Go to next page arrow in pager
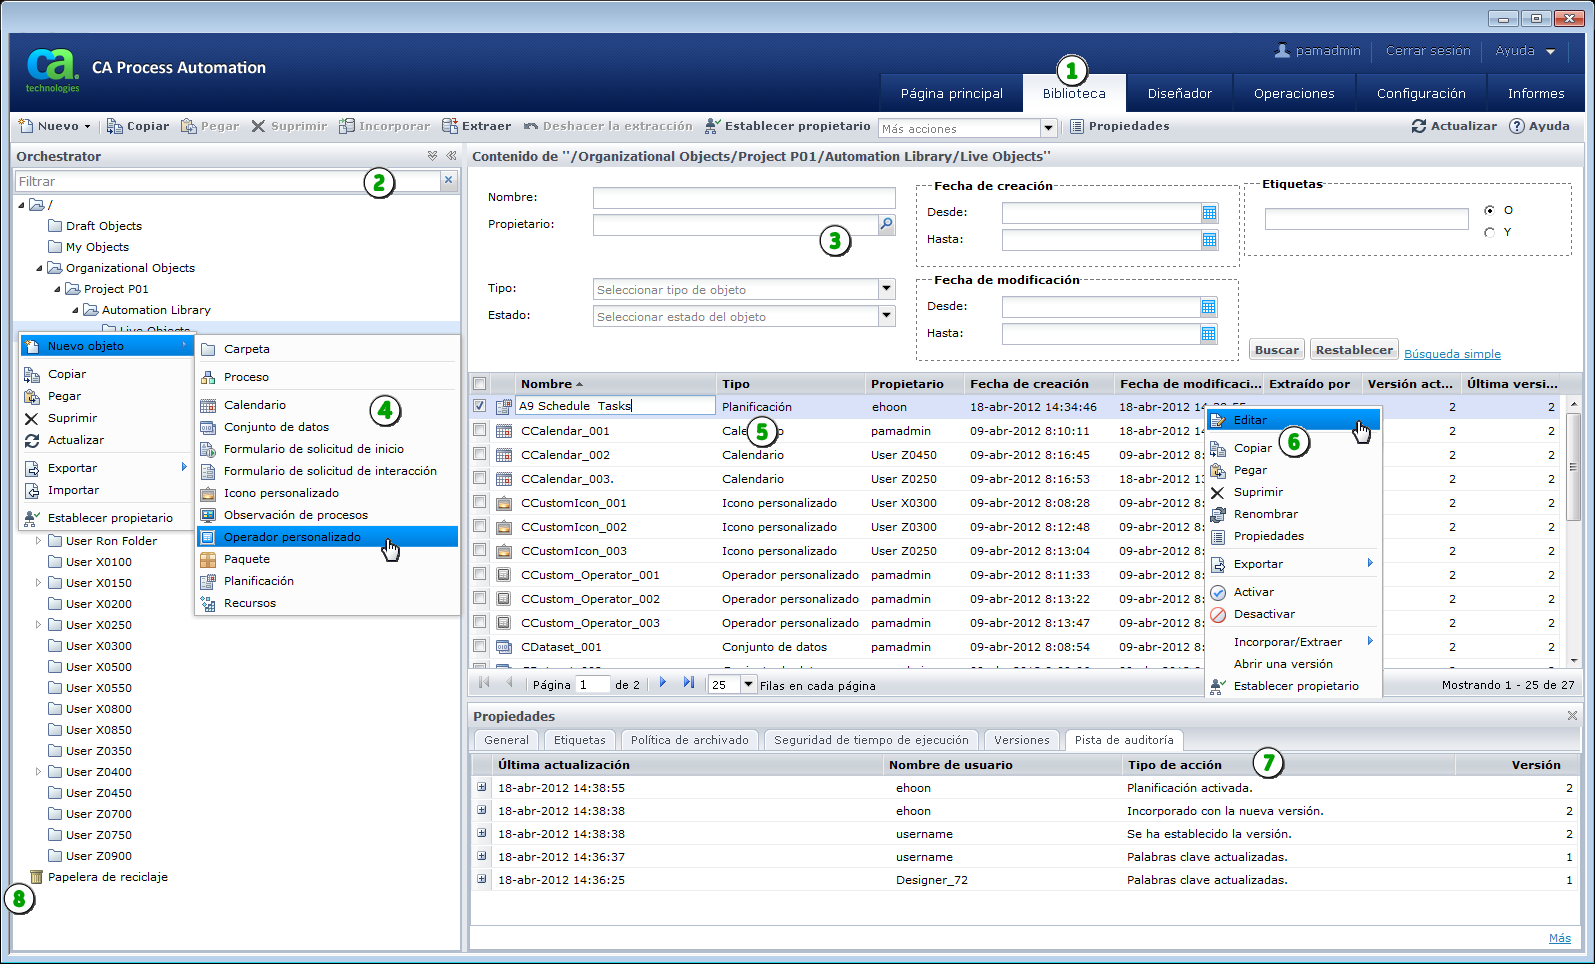Screen dimensions: 1596x966 [x=663, y=683]
